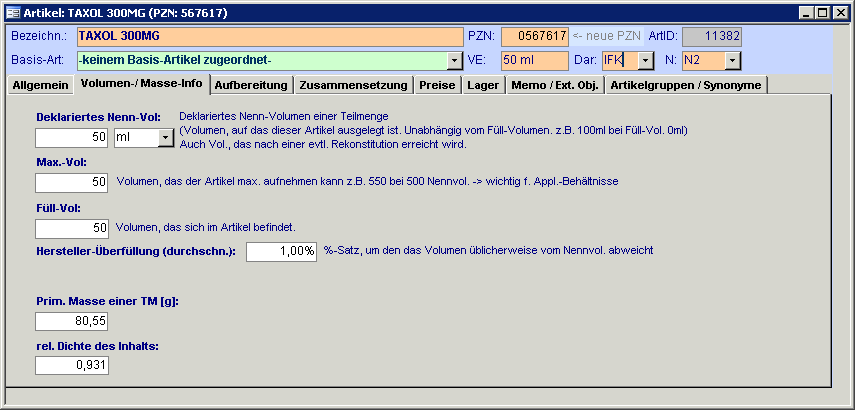Click the text 'Deklariertes Nenn-Volumen einer Teilmenge'
The height and width of the screenshot is (410, 855).
tap(284, 116)
